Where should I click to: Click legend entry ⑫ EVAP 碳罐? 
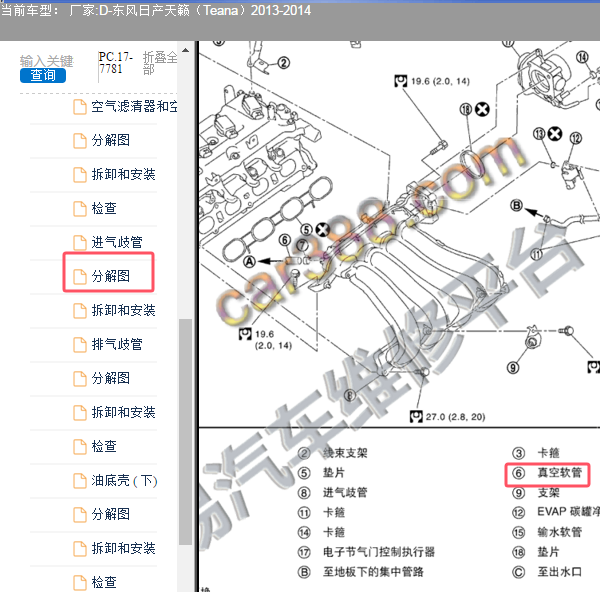click(x=556, y=512)
